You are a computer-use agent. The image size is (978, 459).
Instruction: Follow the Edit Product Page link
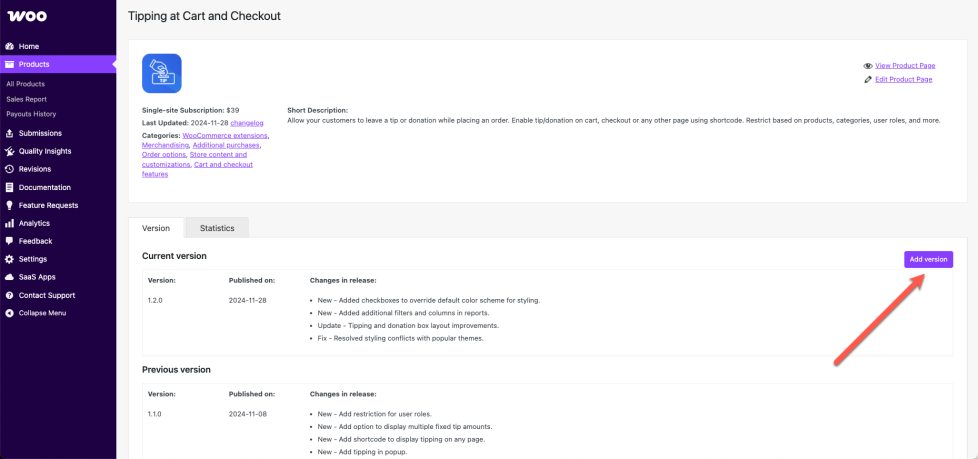(x=903, y=79)
